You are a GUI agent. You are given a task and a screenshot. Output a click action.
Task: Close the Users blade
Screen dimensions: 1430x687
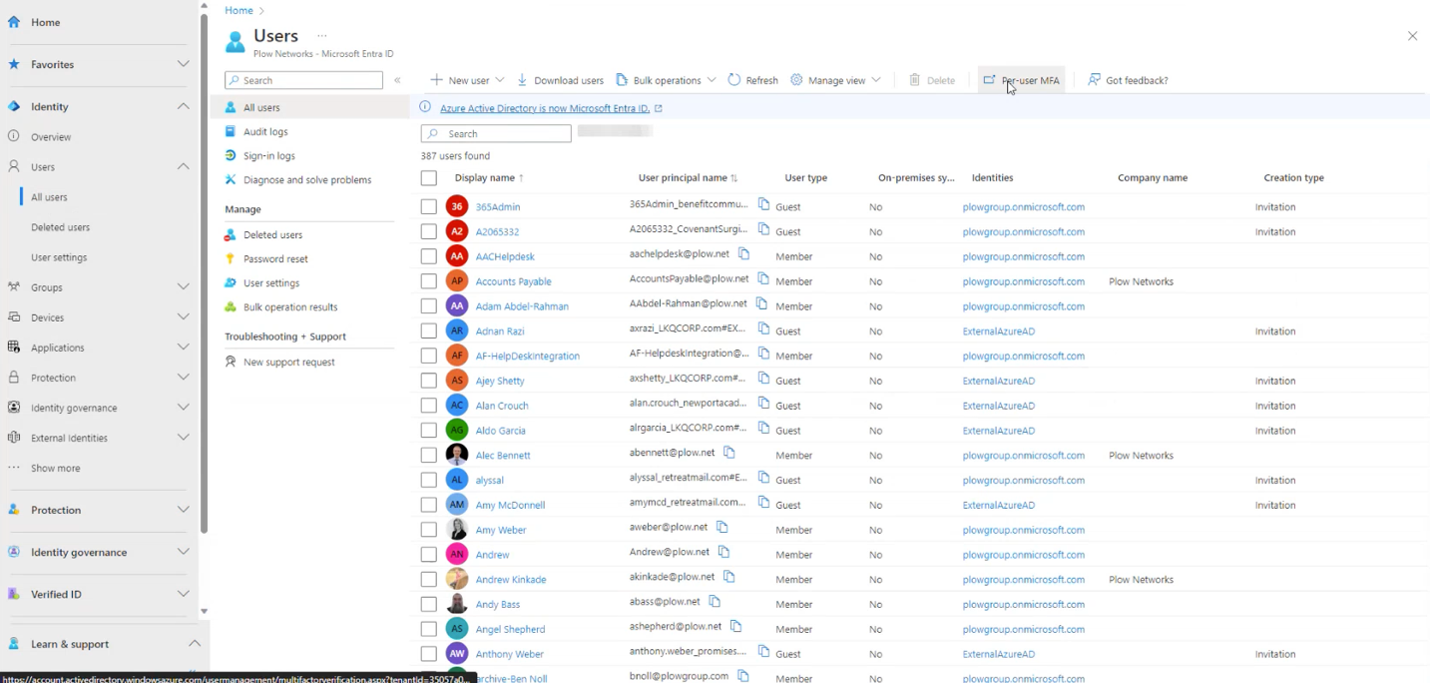(x=1412, y=36)
